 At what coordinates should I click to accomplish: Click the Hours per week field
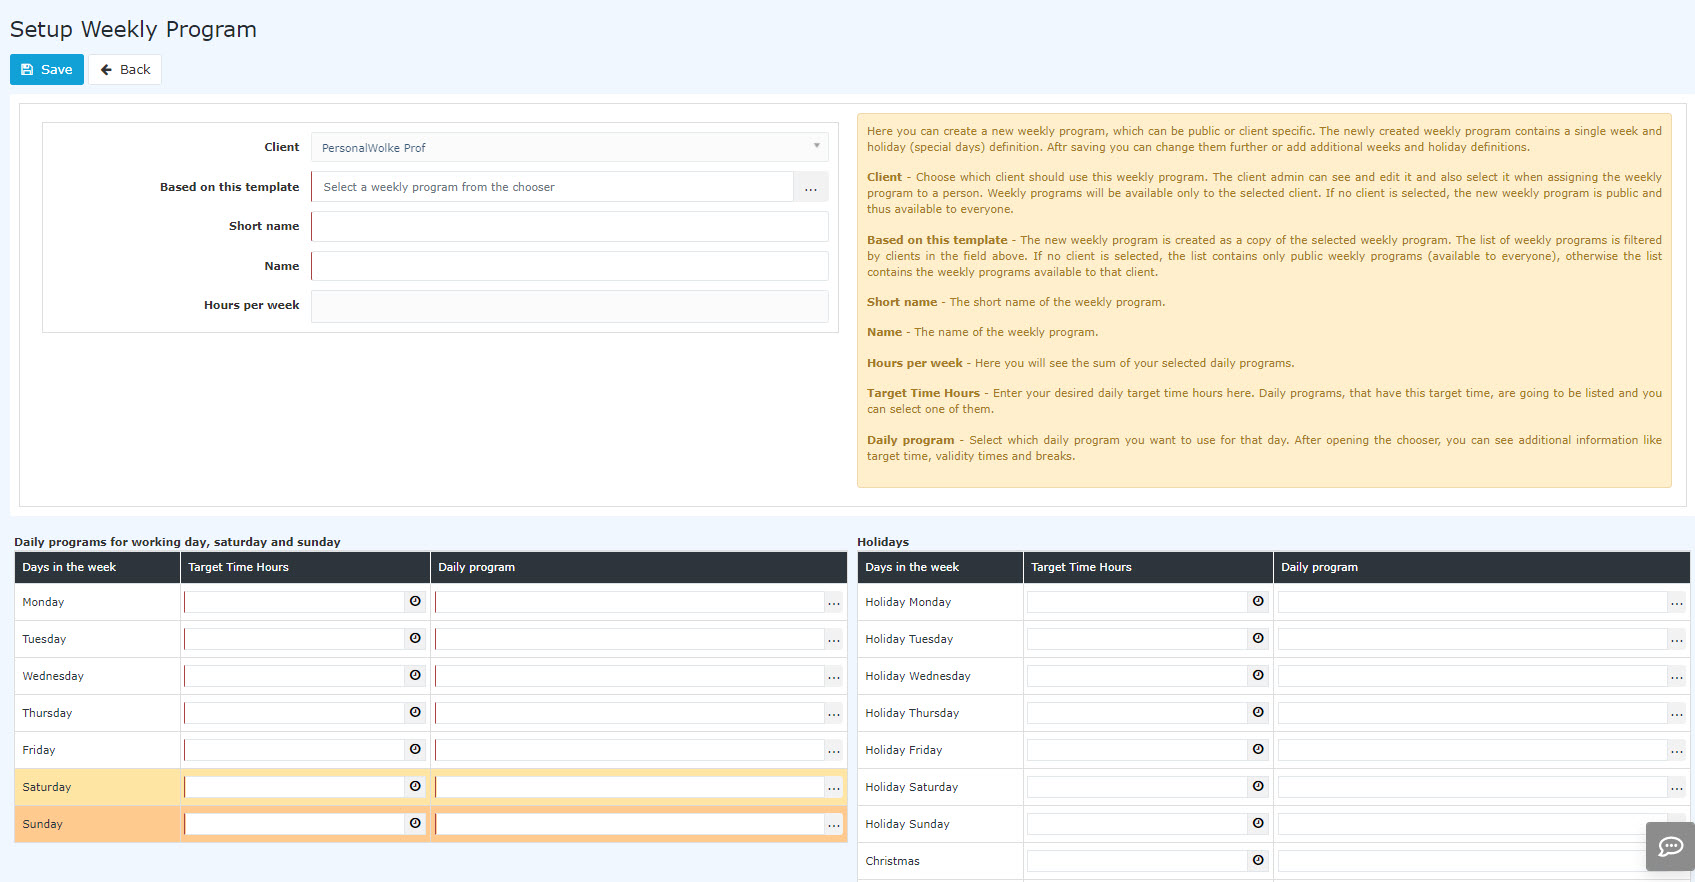570,306
